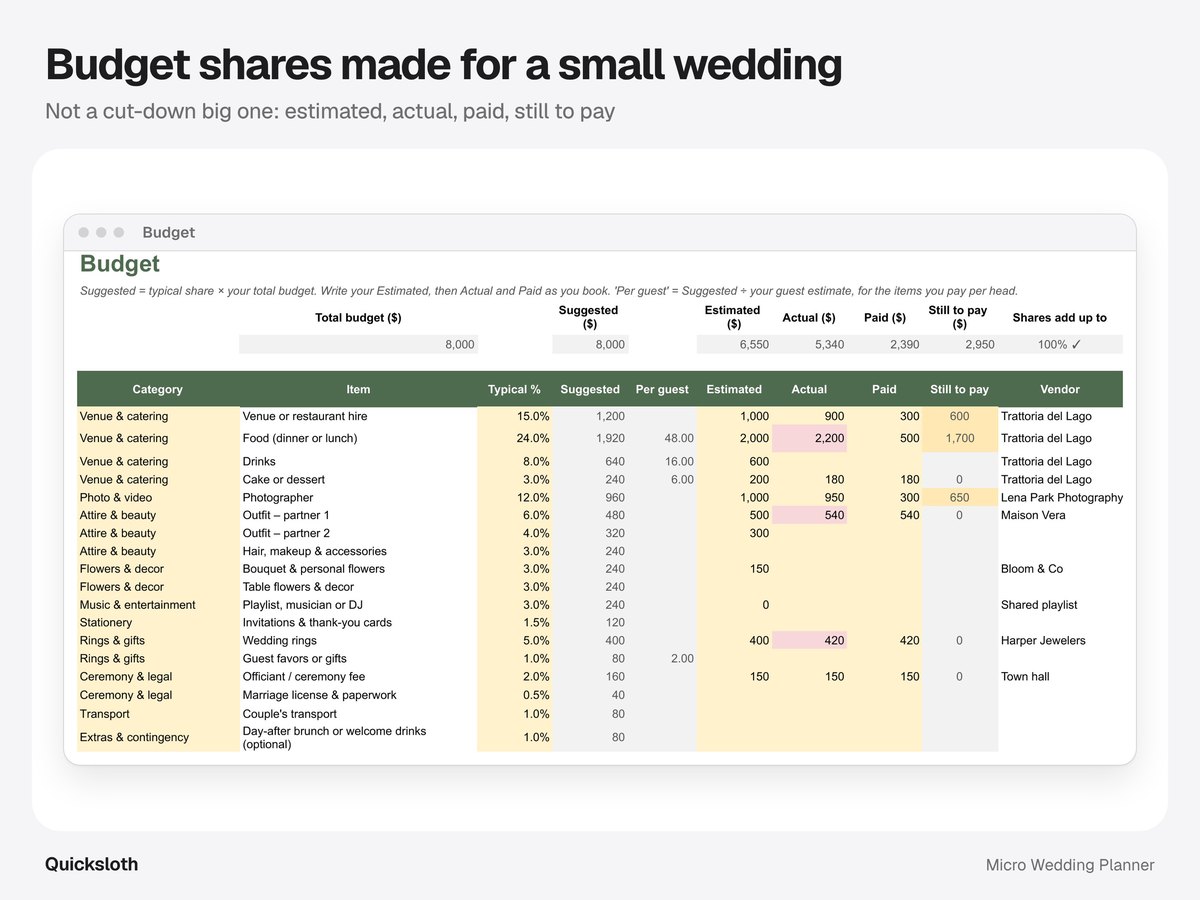1200x900 pixels.
Task: Click 'Hair, makeup & accessories' item cell
Action: coord(358,551)
